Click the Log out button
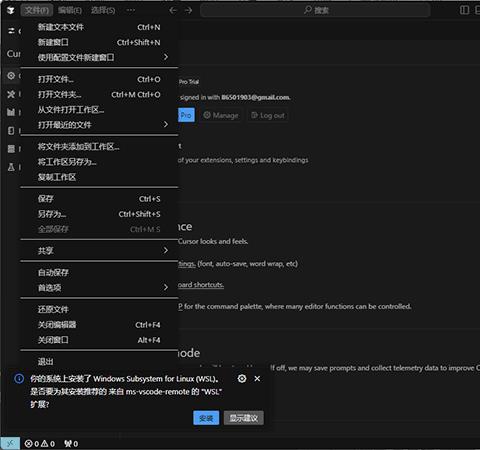This screenshot has height=450, width=480. click(x=268, y=115)
